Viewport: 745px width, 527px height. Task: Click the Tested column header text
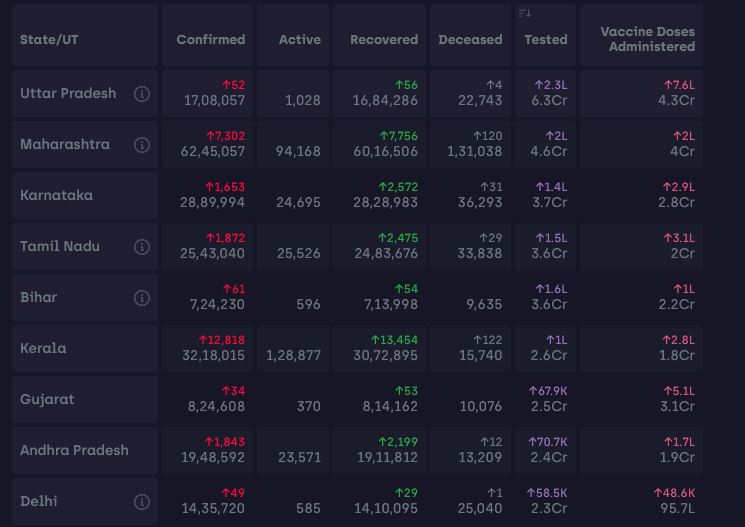click(546, 40)
